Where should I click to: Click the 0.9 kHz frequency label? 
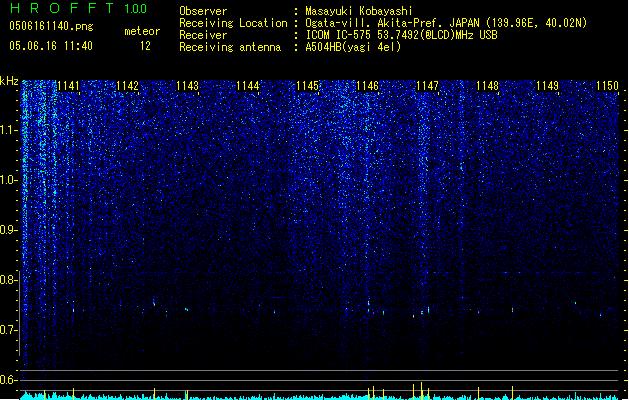(x=8, y=230)
